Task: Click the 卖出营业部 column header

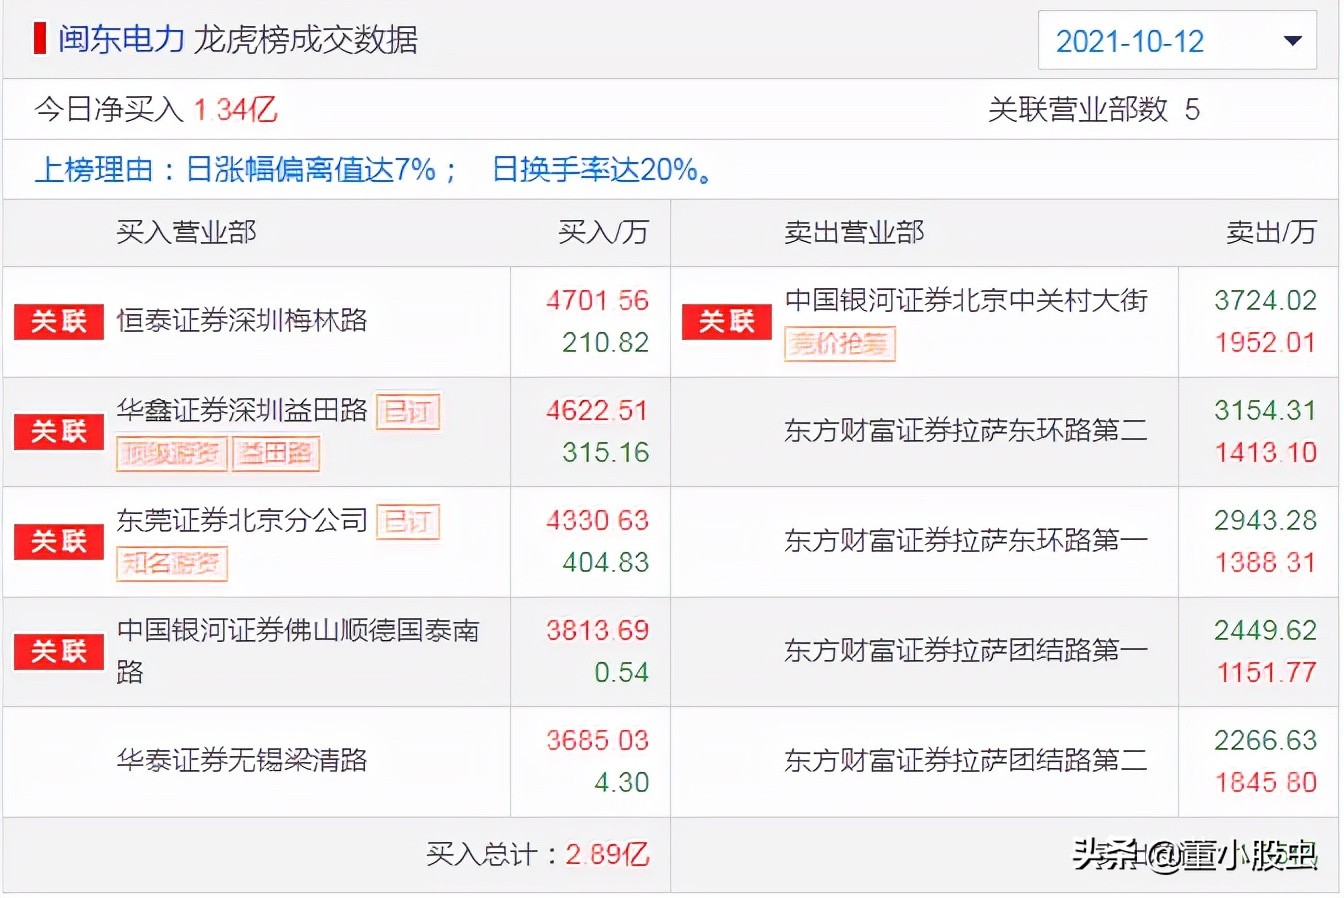Action: point(854,233)
